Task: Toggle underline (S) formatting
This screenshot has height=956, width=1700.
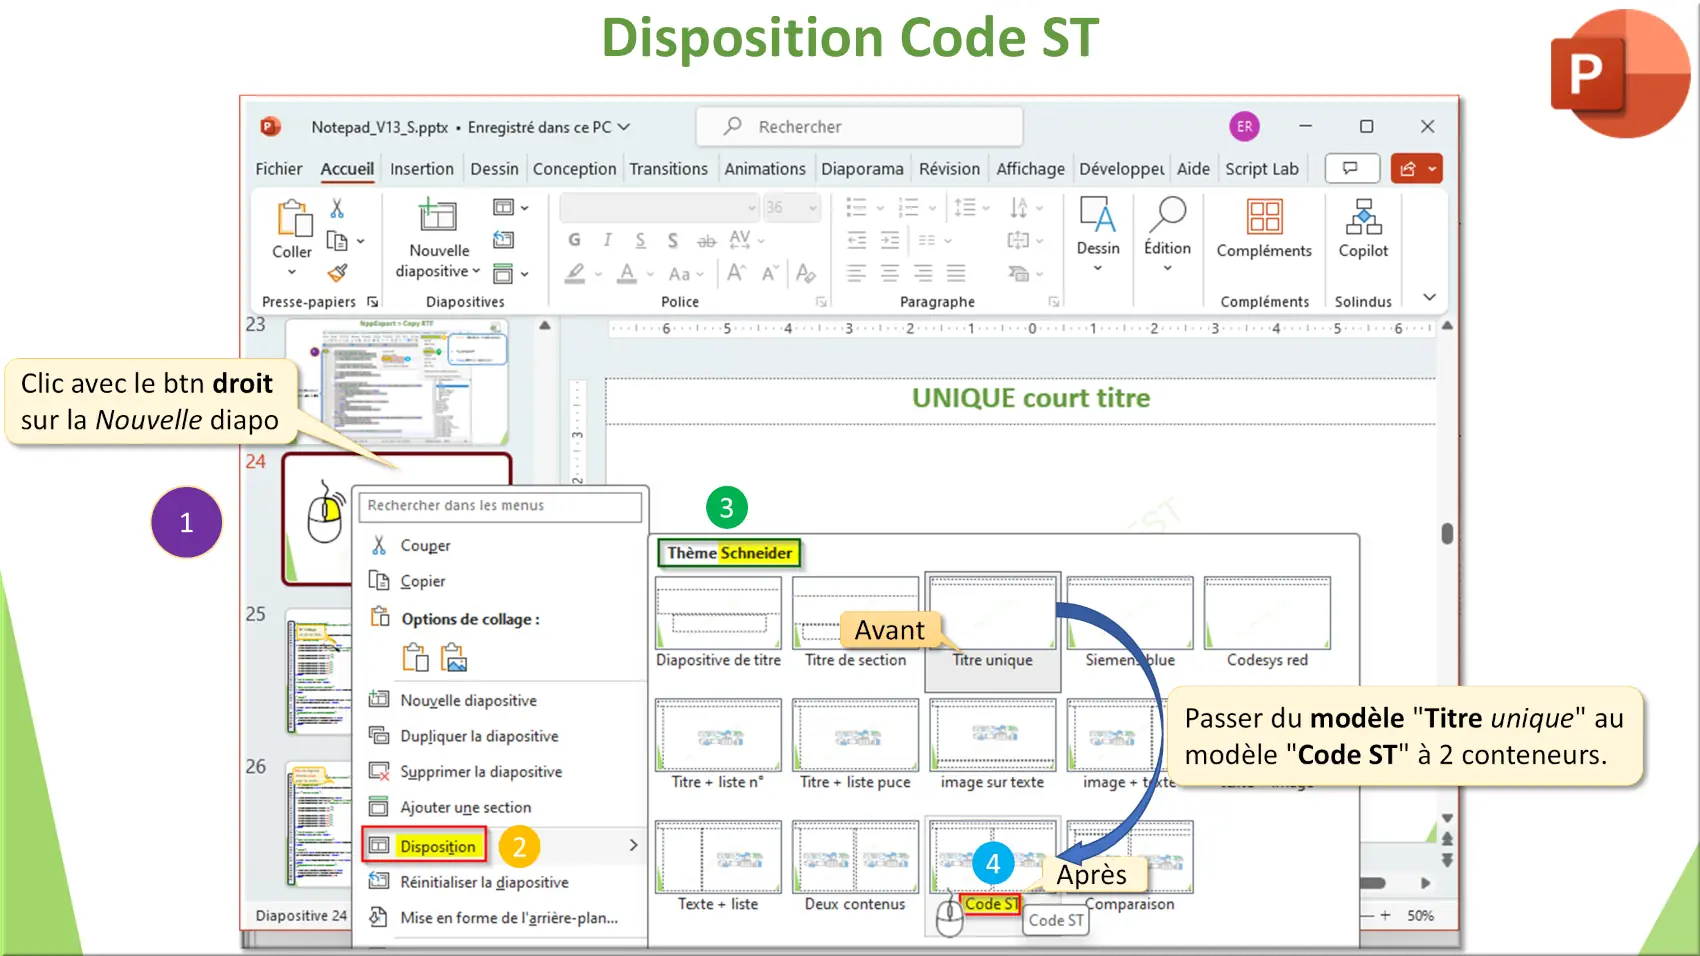Action: pos(640,240)
